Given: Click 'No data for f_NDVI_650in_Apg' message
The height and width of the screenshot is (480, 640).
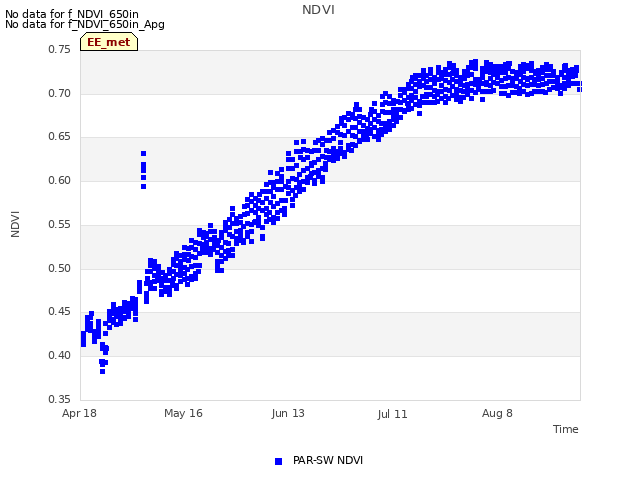Looking at the screenshot, I should [85, 24].
